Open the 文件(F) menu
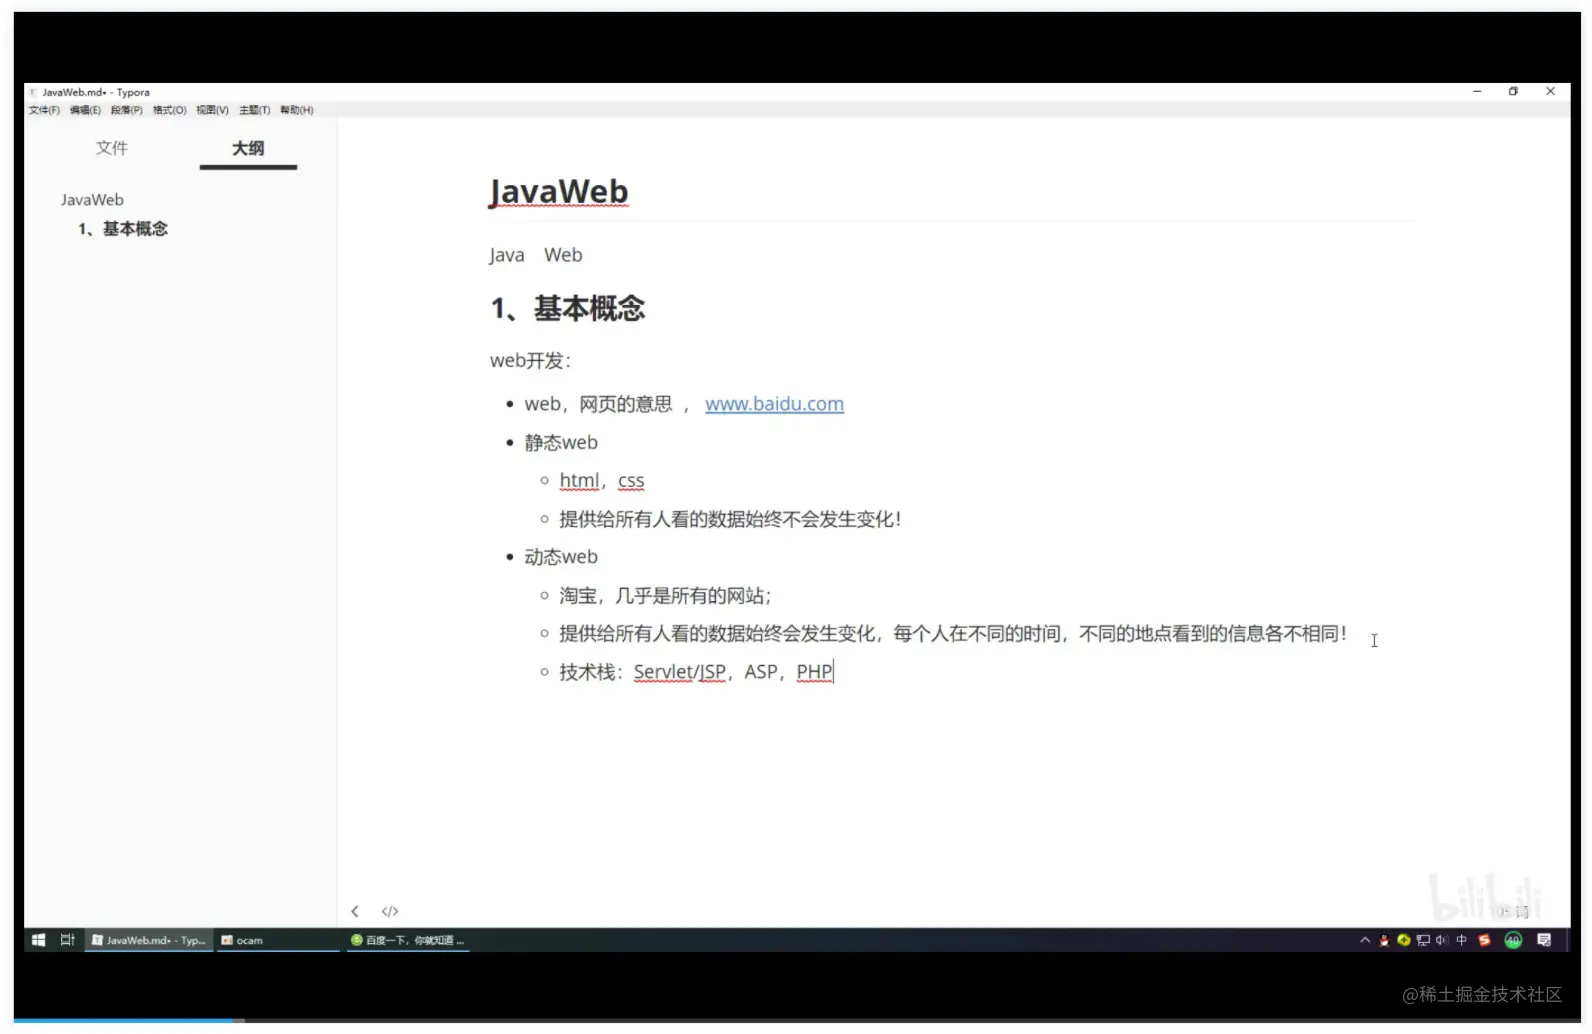The width and height of the screenshot is (1592, 1034). tap(44, 110)
